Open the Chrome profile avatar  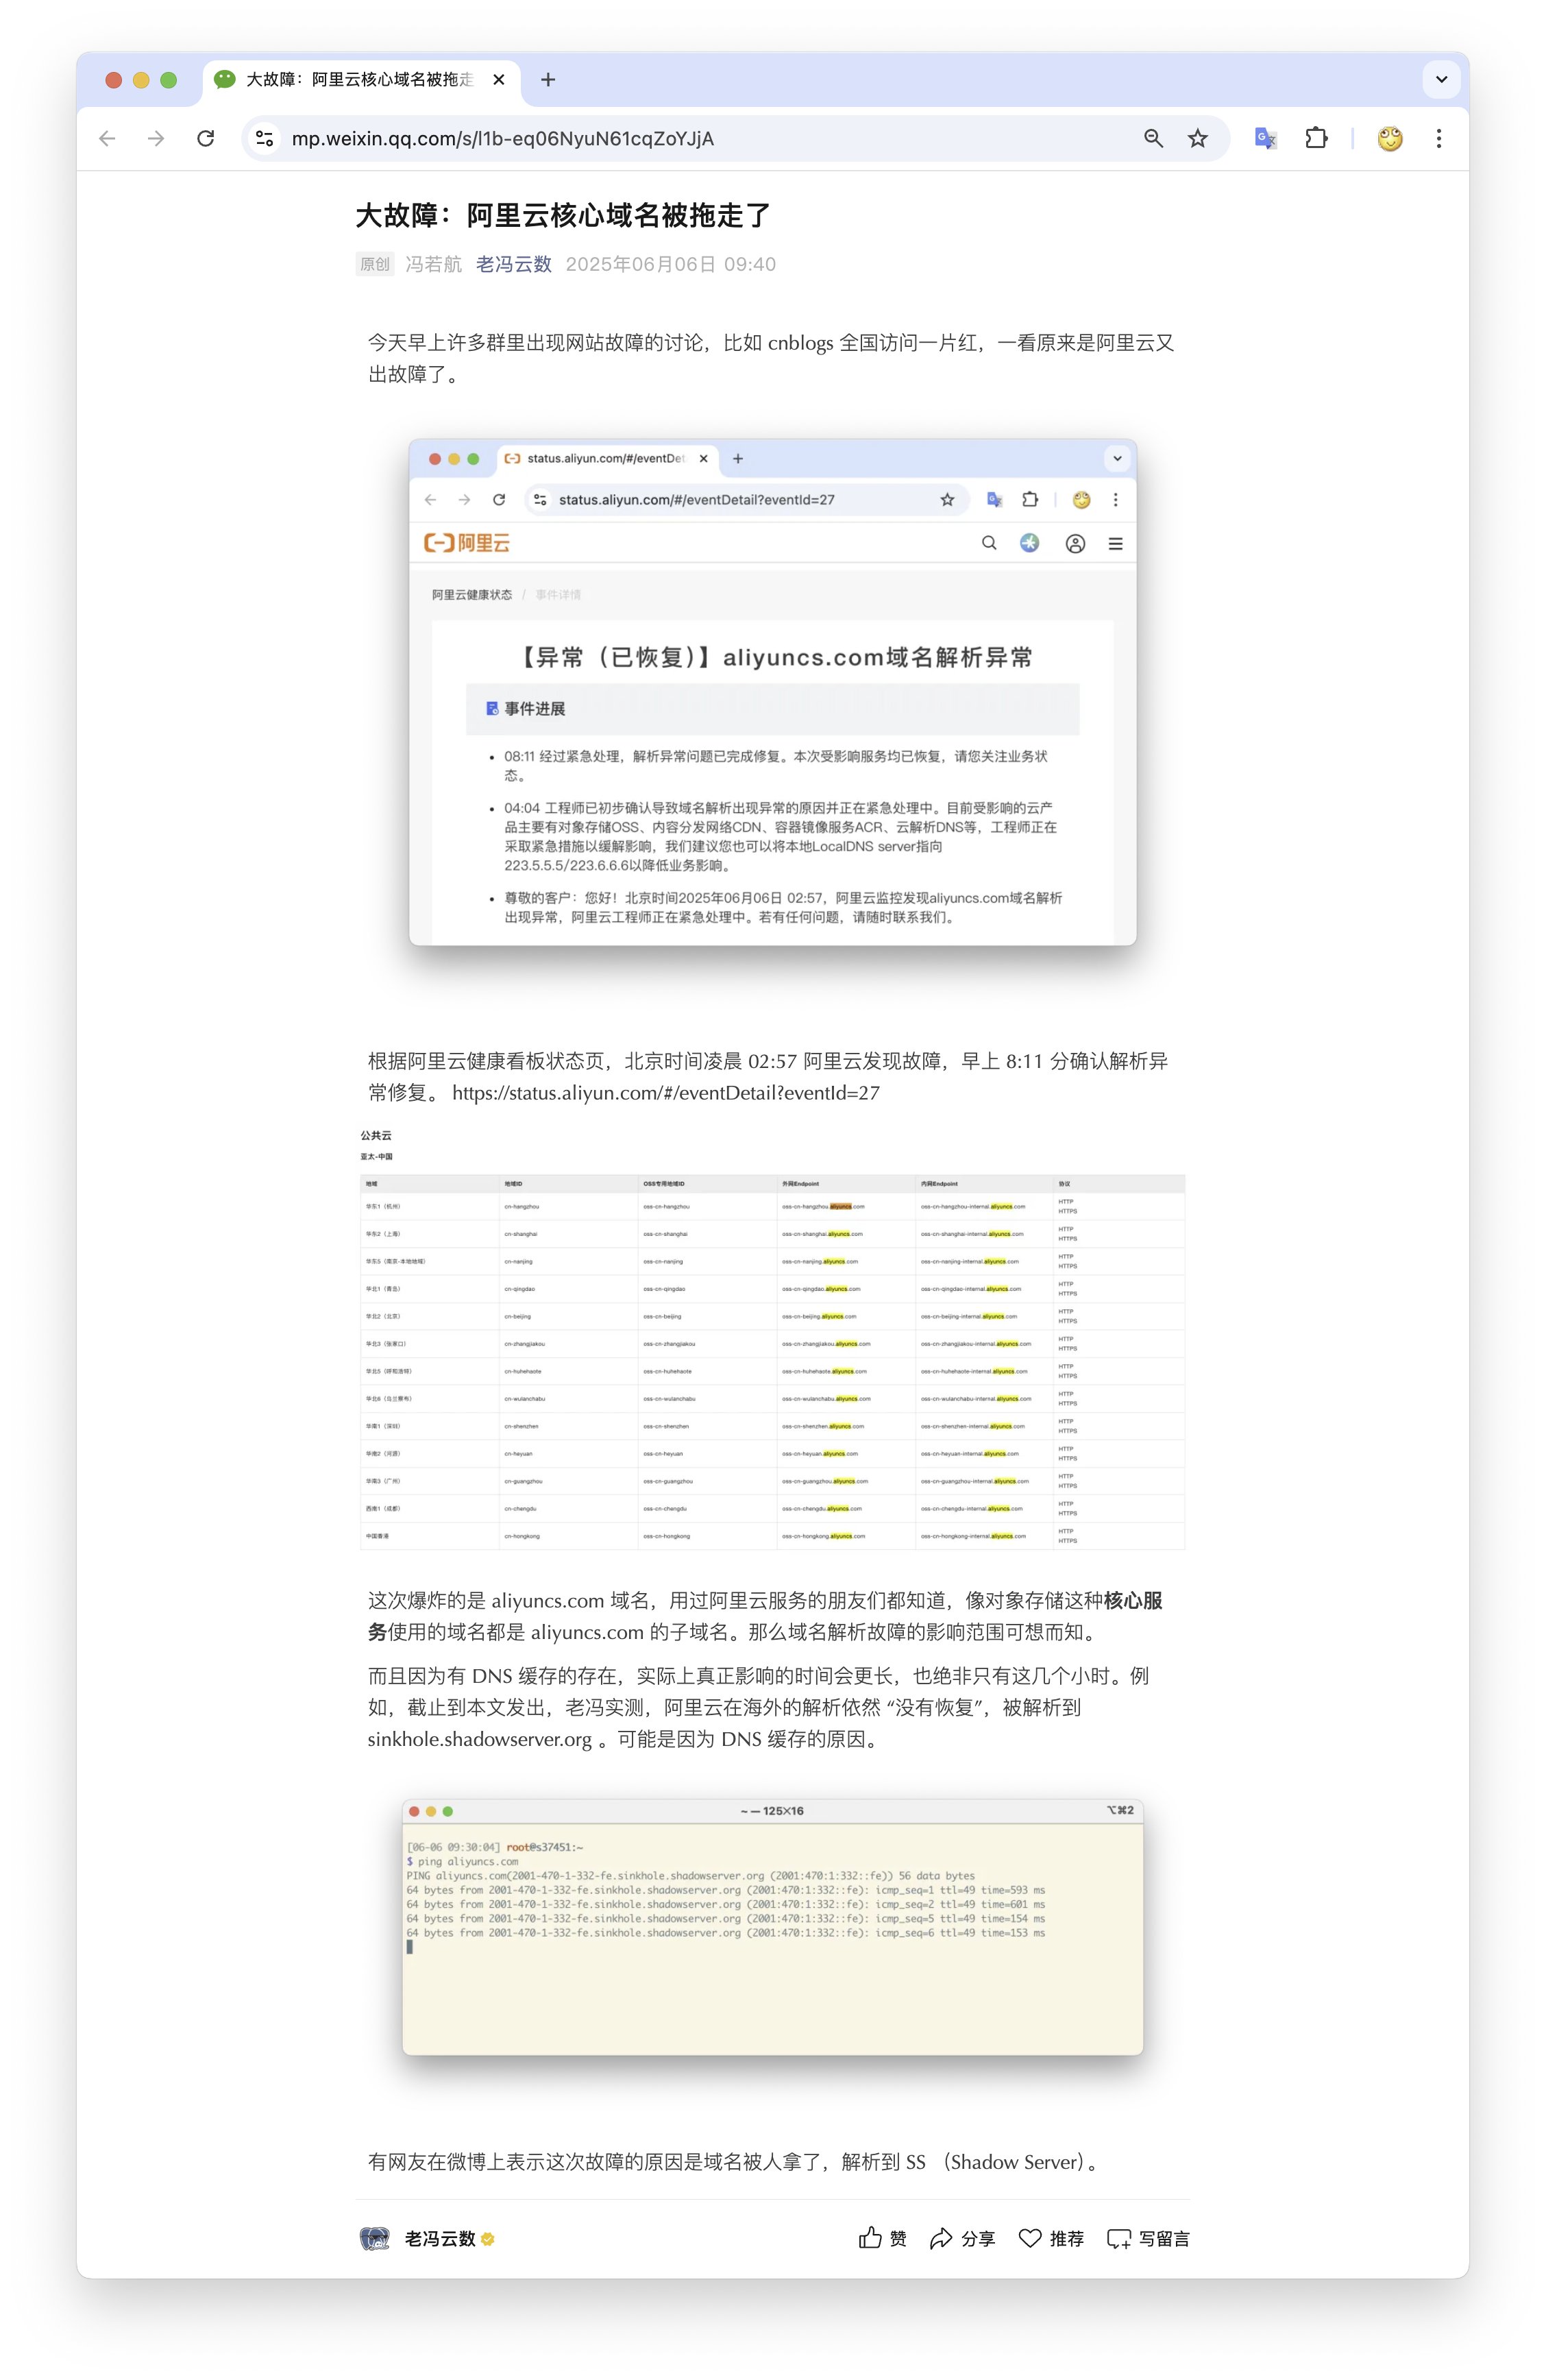(x=1390, y=139)
